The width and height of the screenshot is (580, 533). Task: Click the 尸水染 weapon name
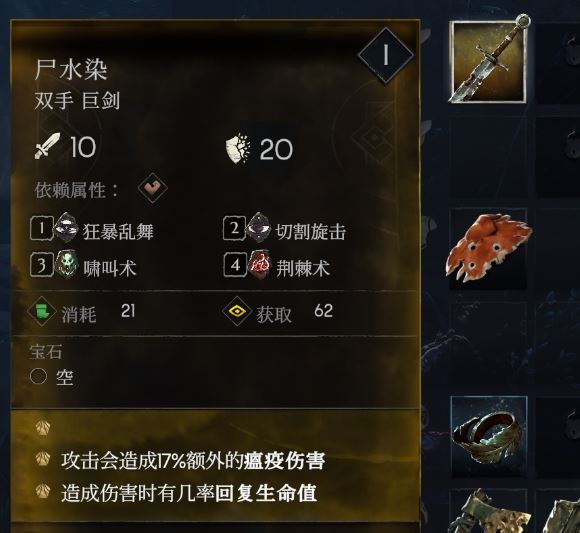coord(71,69)
